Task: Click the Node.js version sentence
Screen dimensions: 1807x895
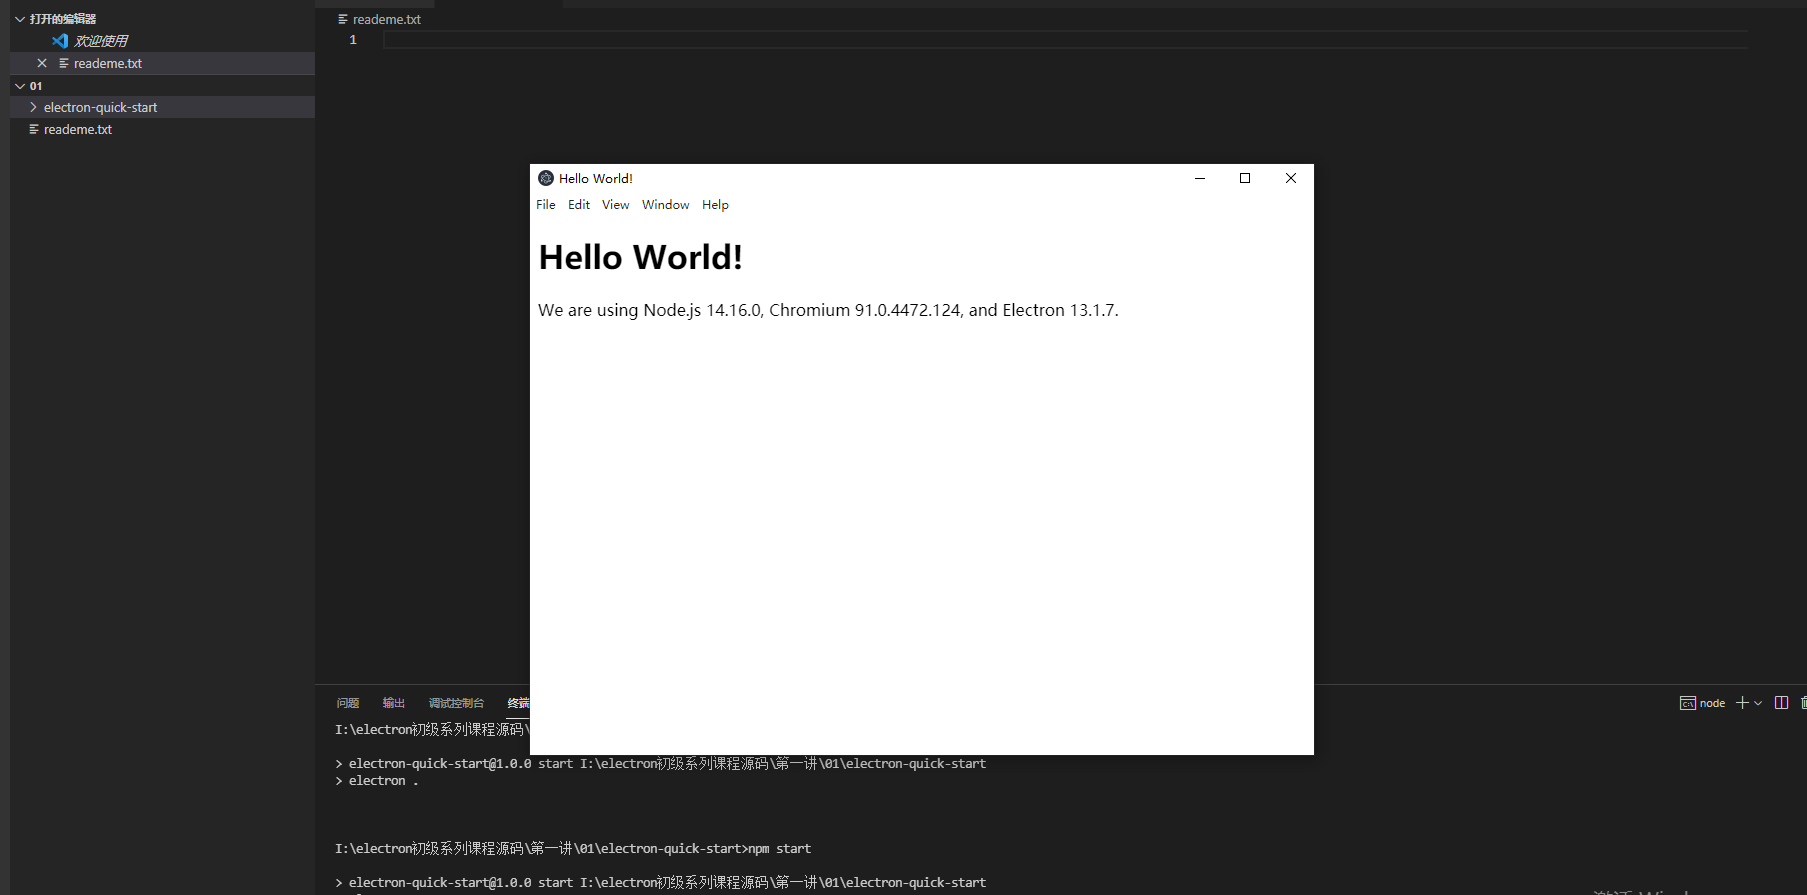Action: 828,310
